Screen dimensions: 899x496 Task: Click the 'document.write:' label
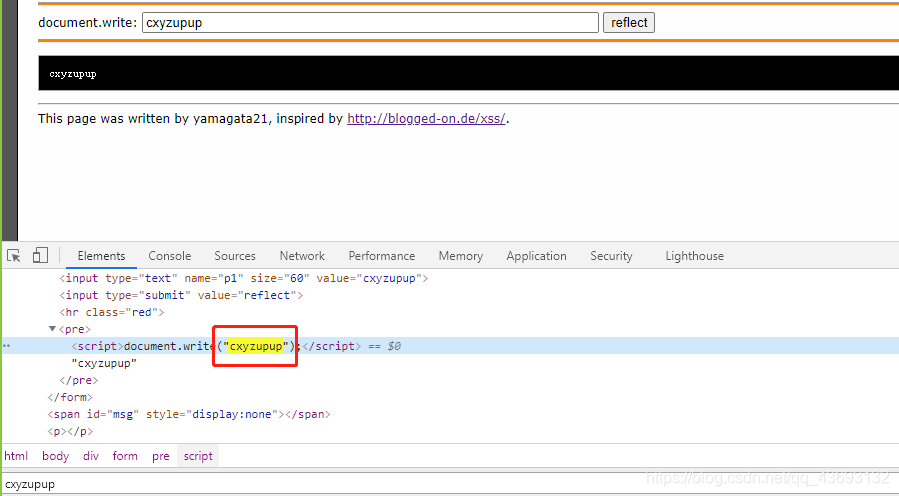88,23
